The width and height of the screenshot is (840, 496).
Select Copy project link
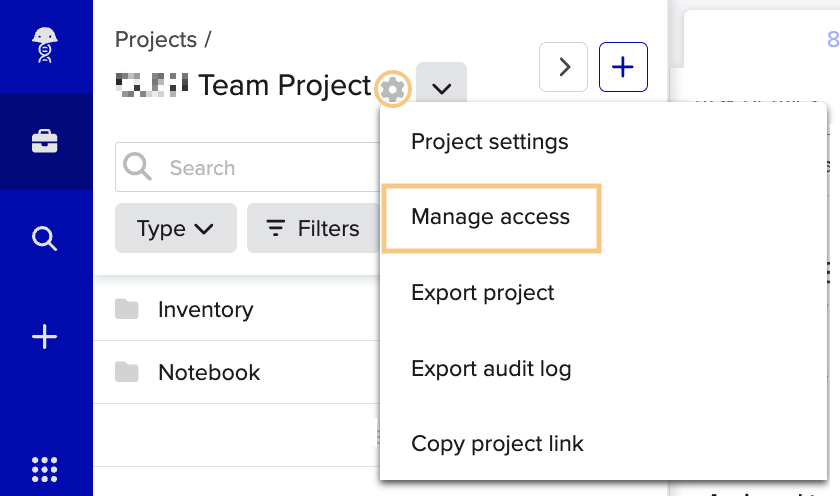[x=497, y=443]
